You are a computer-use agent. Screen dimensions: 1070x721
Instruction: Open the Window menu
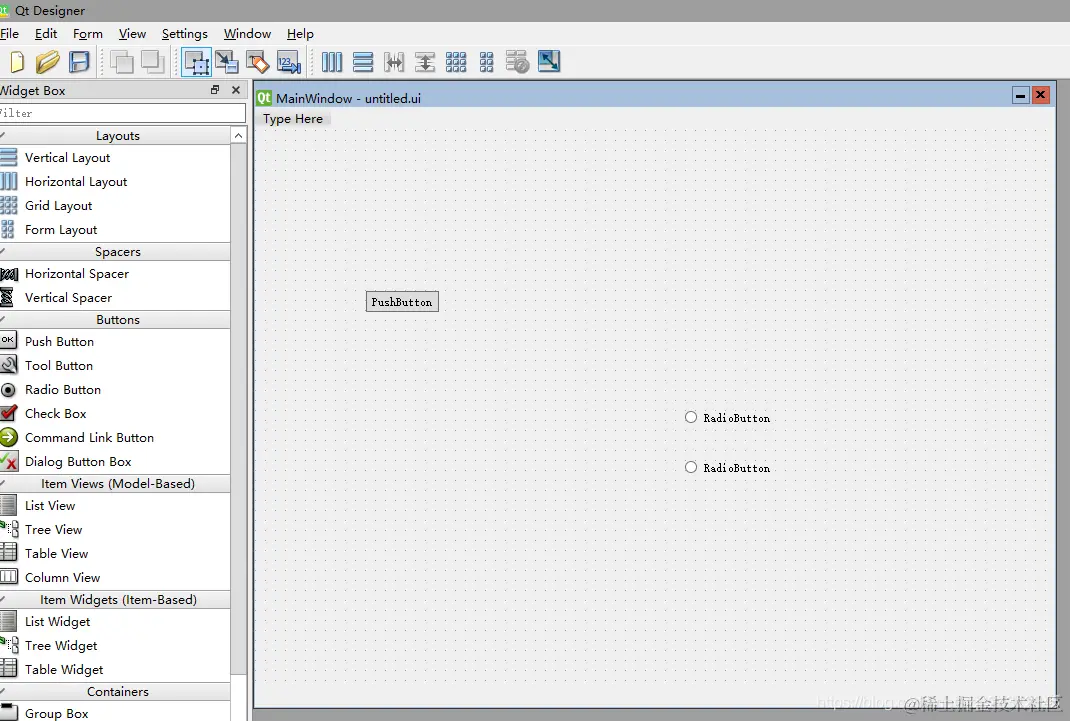click(x=247, y=33)
